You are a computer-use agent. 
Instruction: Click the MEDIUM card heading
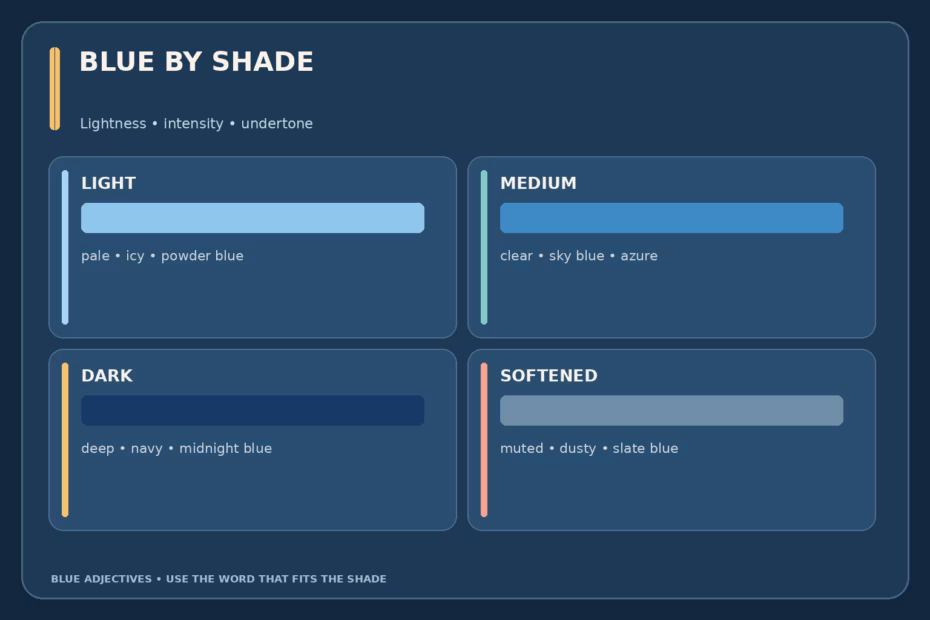click(x=538, y=183)
